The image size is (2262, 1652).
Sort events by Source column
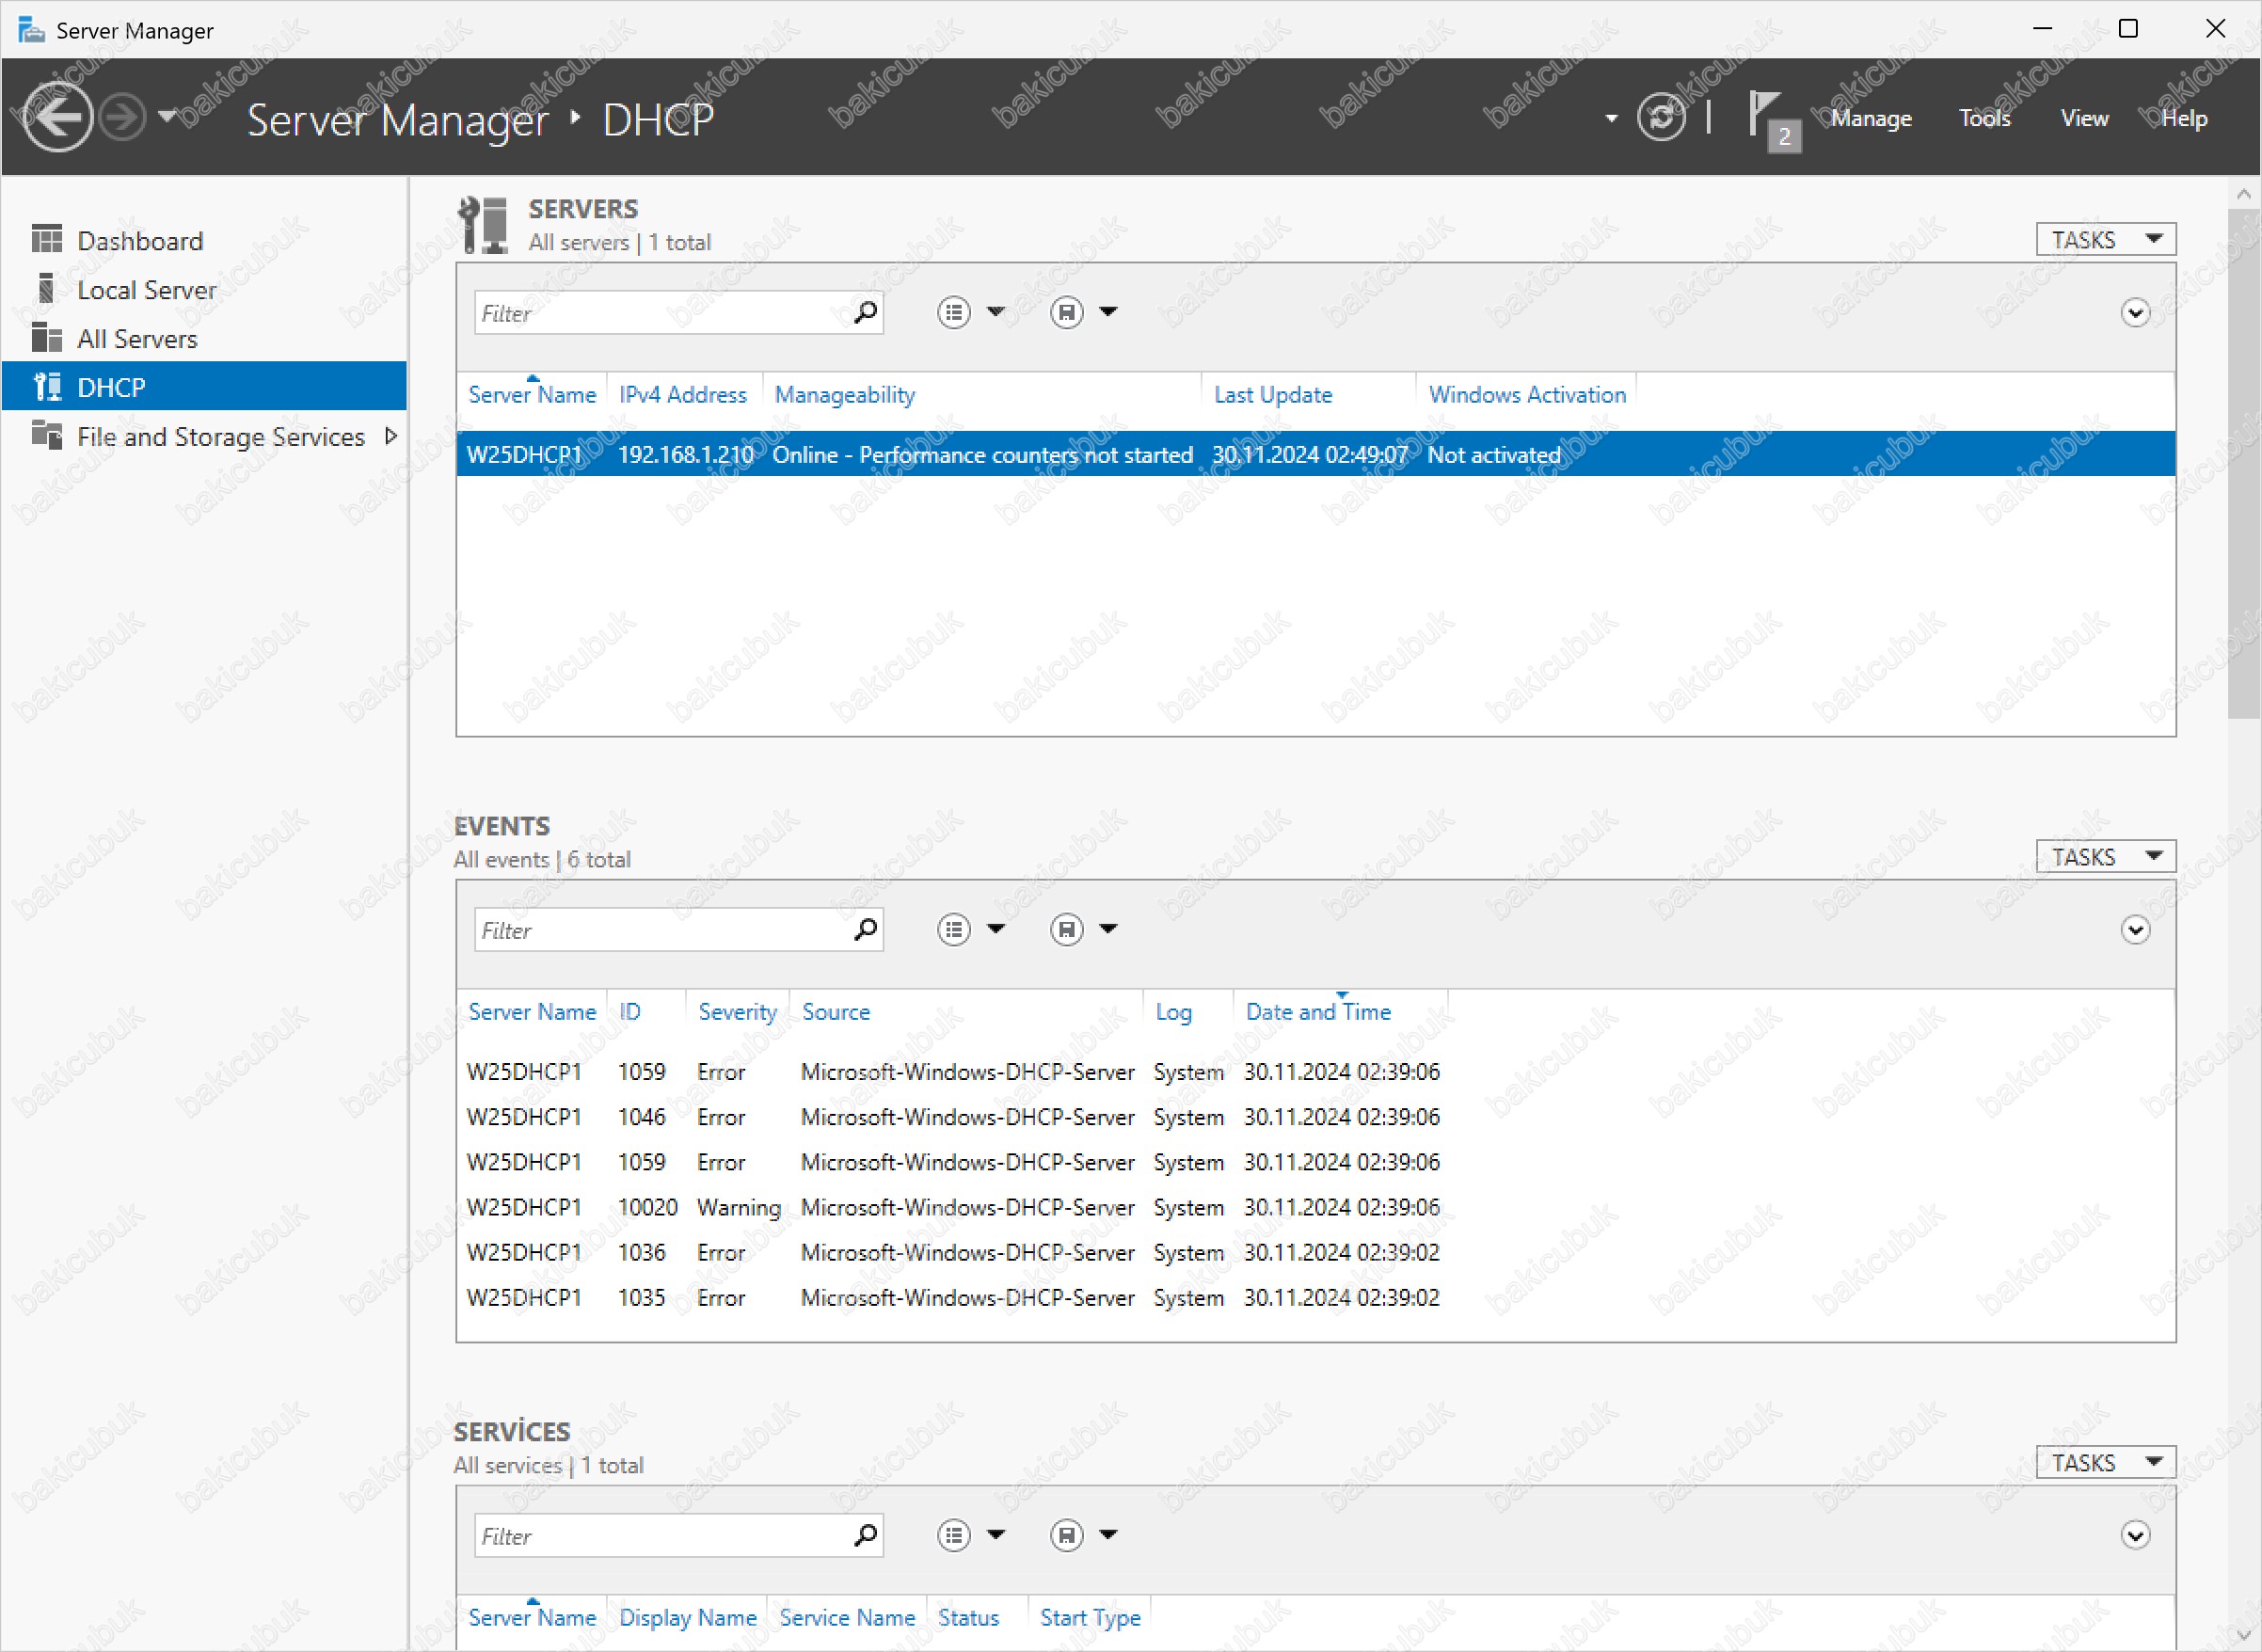pos(836,1012)
